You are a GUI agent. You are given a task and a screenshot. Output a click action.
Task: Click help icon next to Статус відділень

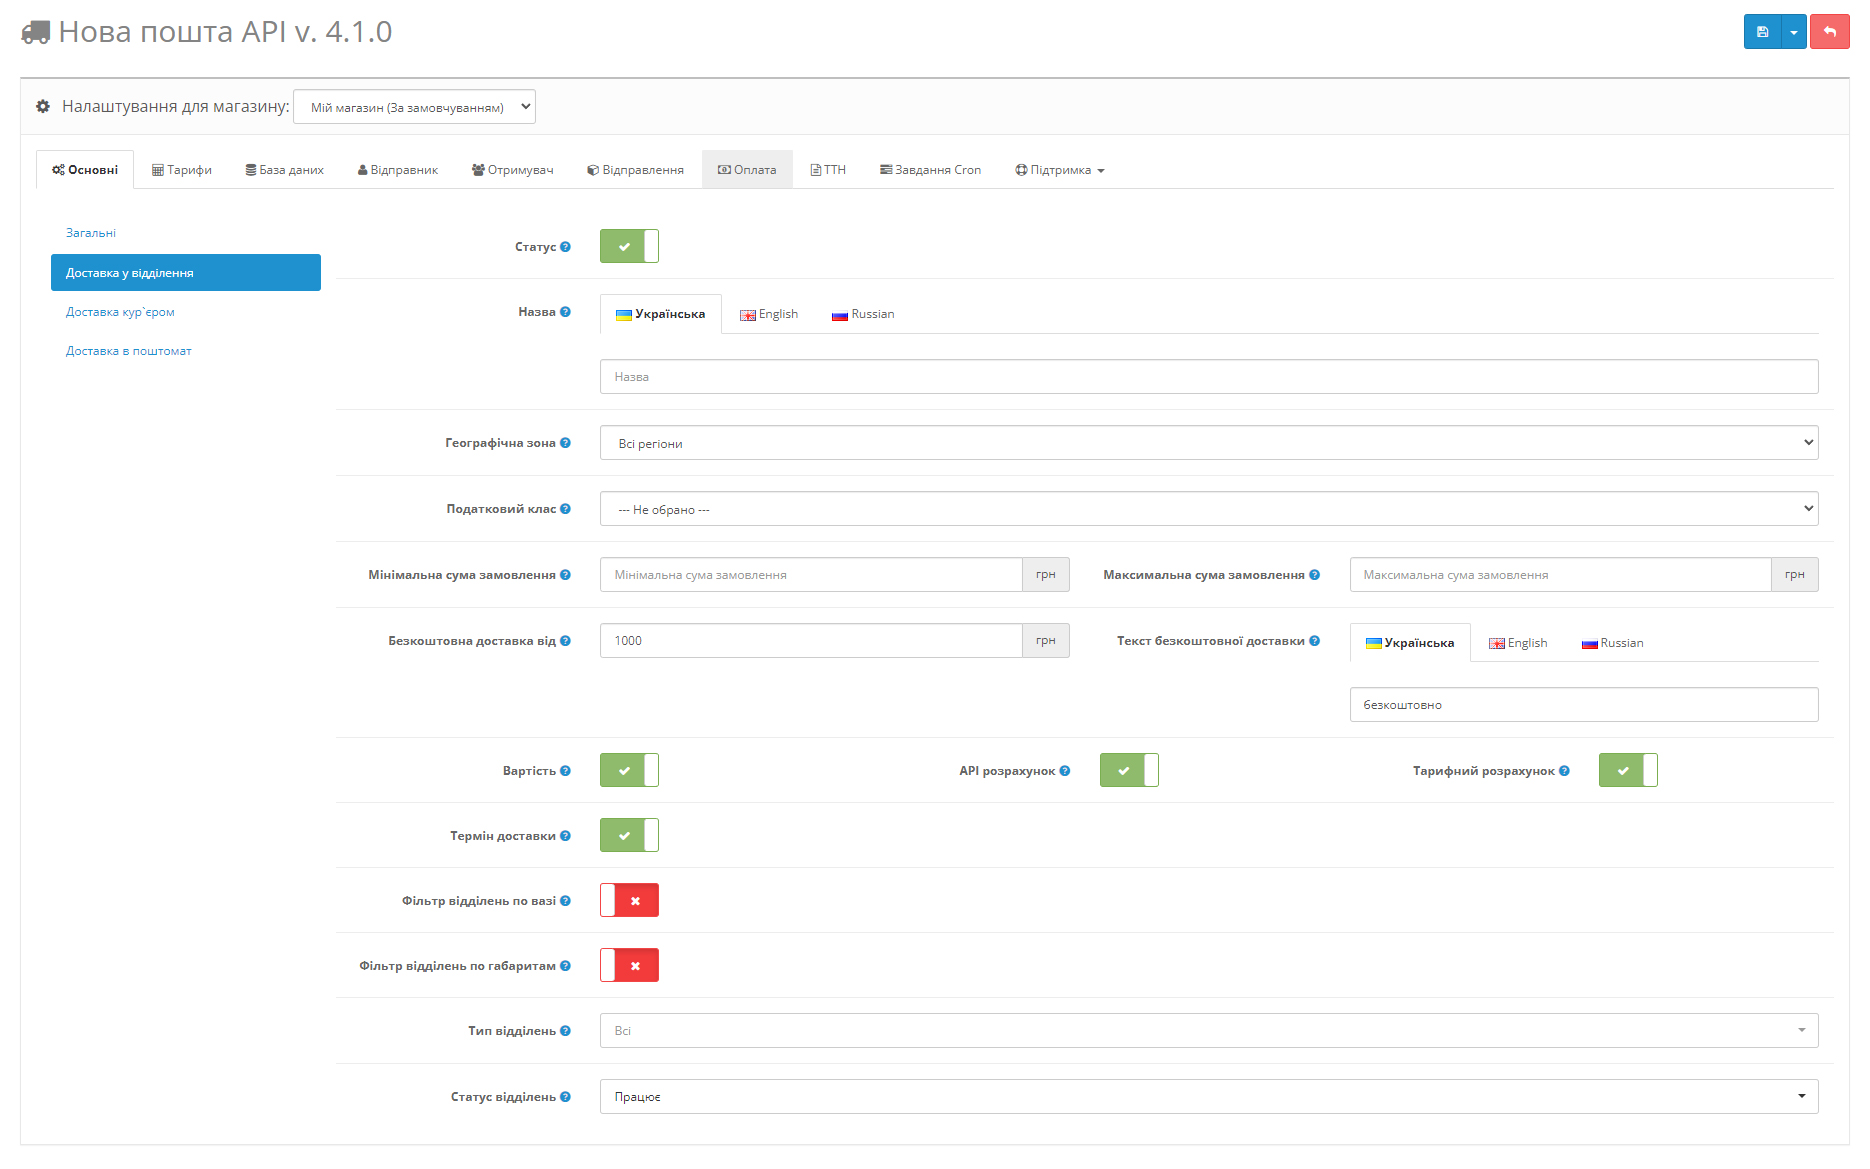(x=565, y=1097)
